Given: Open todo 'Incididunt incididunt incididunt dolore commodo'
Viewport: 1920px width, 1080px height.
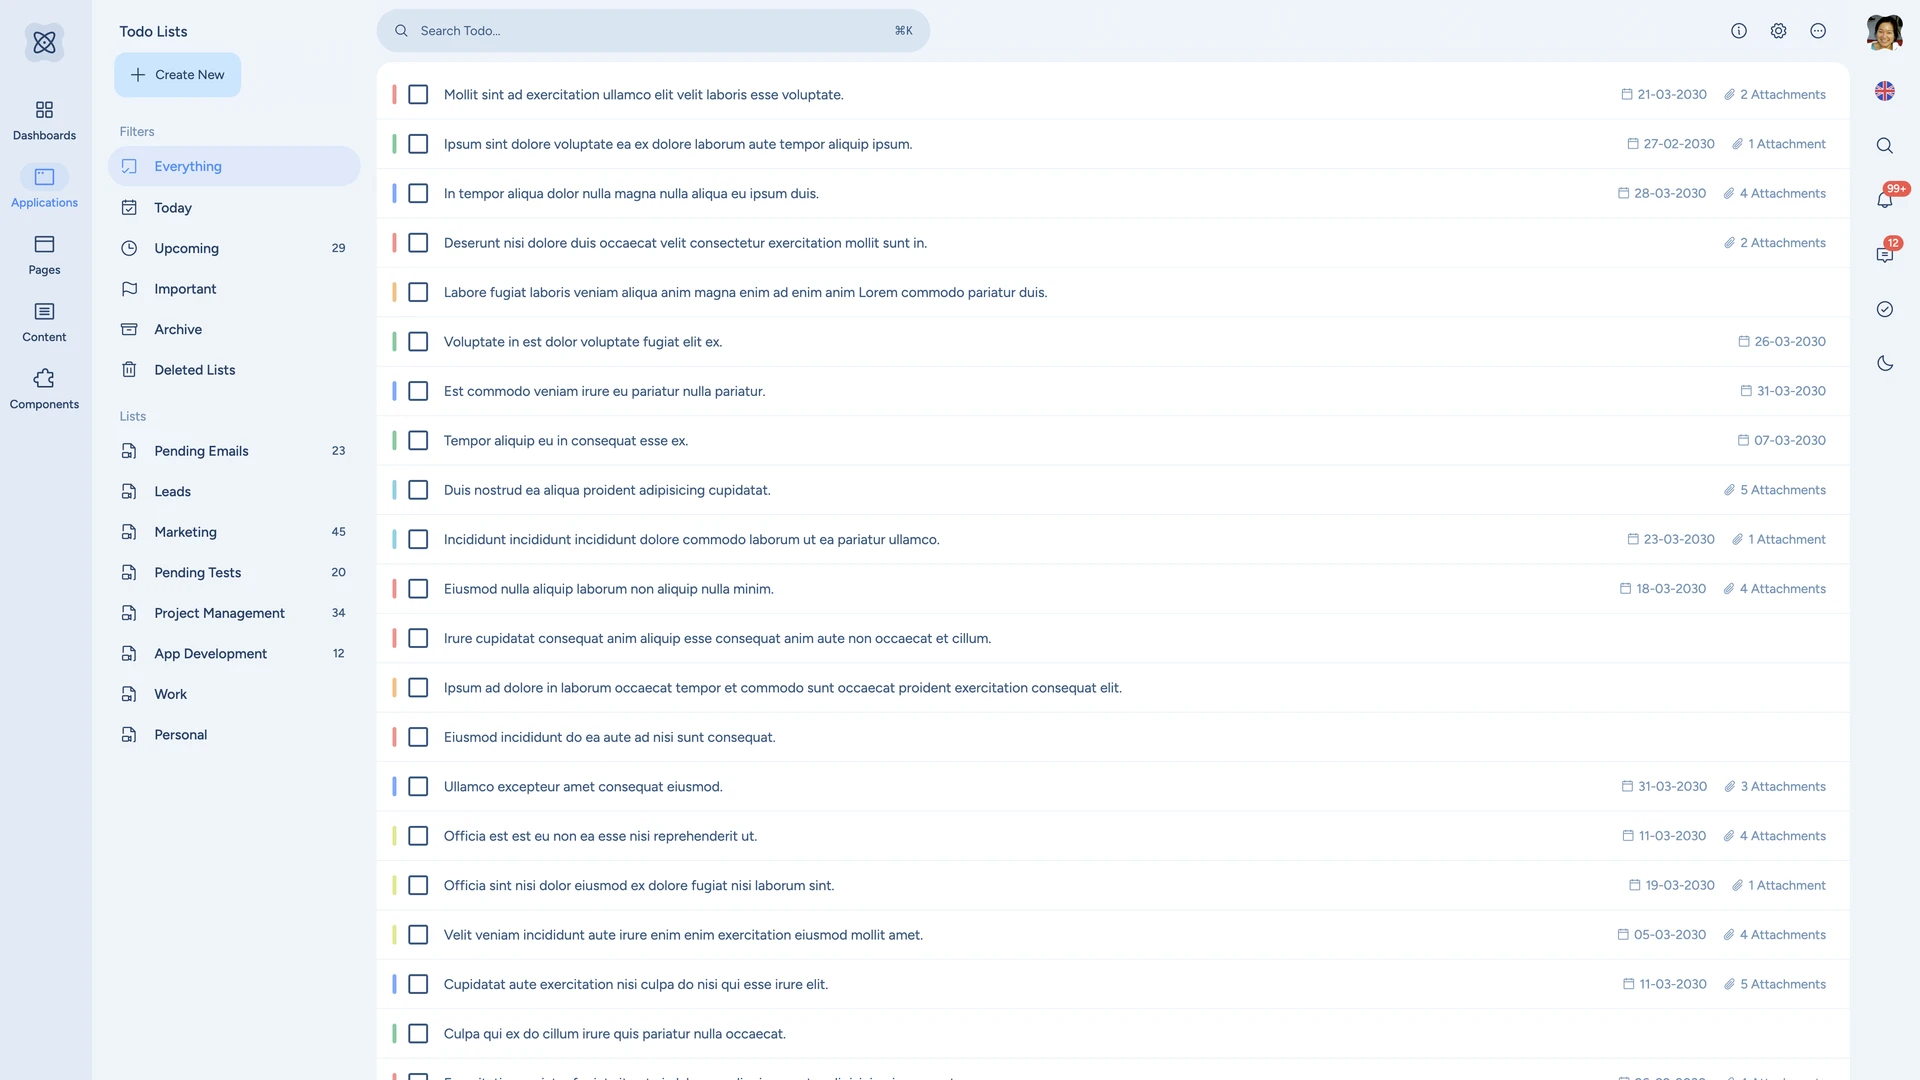Looking at the screenshot, I should pos(691,540).
